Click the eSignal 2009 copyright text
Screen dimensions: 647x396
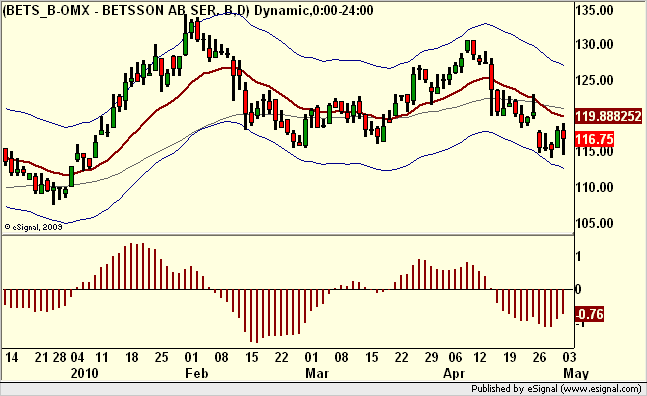point(33,227)
